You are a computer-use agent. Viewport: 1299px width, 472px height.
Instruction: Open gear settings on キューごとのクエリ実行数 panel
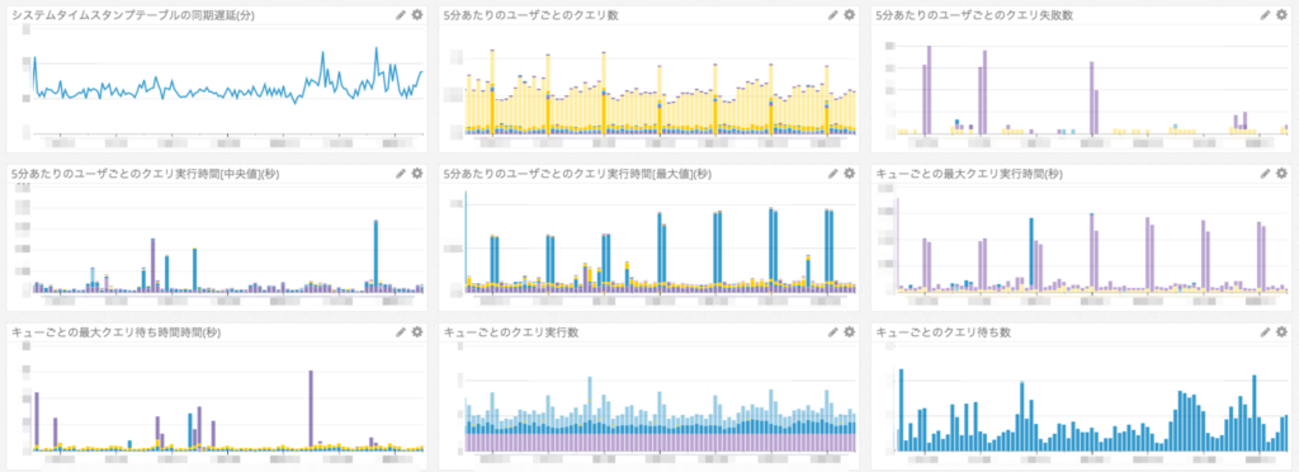coord(849,331)
